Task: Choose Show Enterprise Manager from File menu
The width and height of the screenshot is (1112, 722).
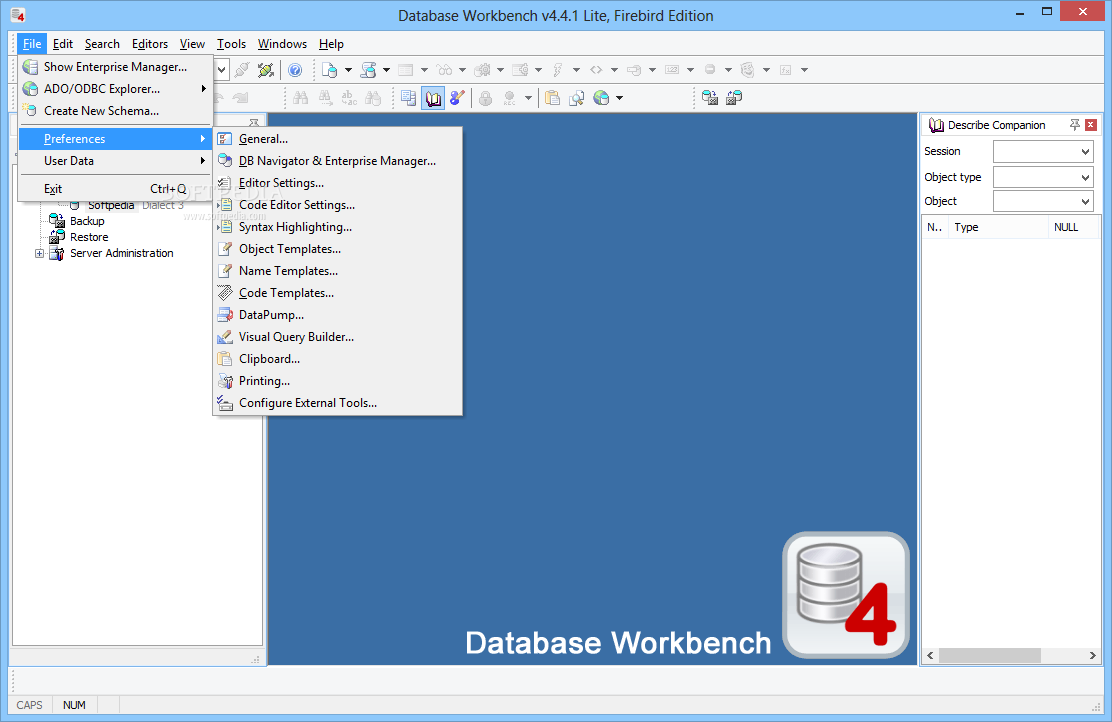Action: pyautogui.click(x=115, y=67)
